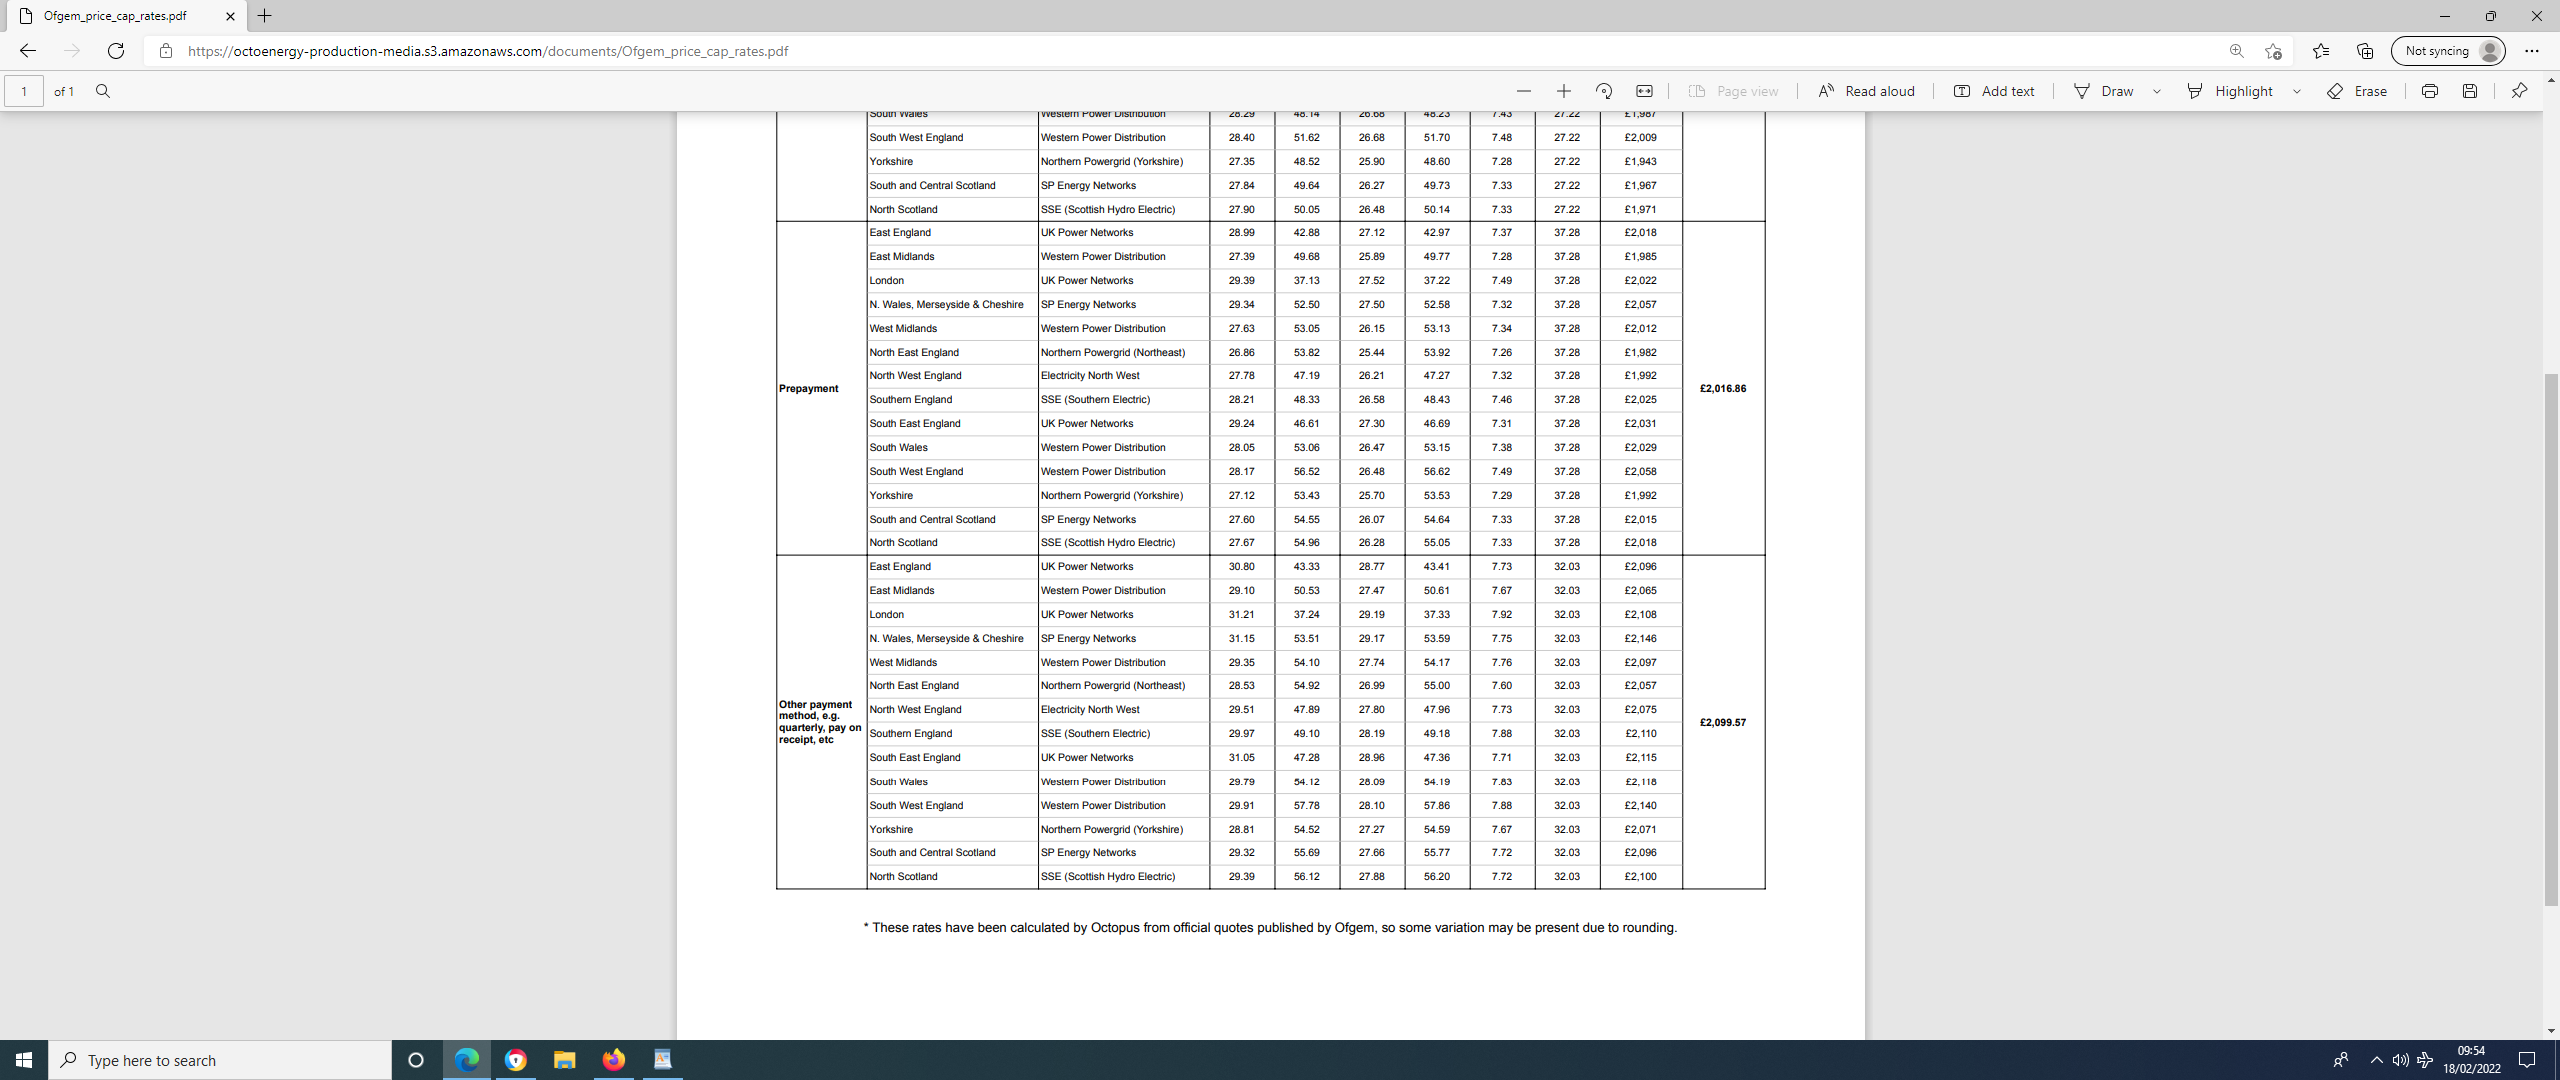The height and width of the screenshot is (1080, 2560).
Task: Refresh the PDF page
Action: (116, 51)
